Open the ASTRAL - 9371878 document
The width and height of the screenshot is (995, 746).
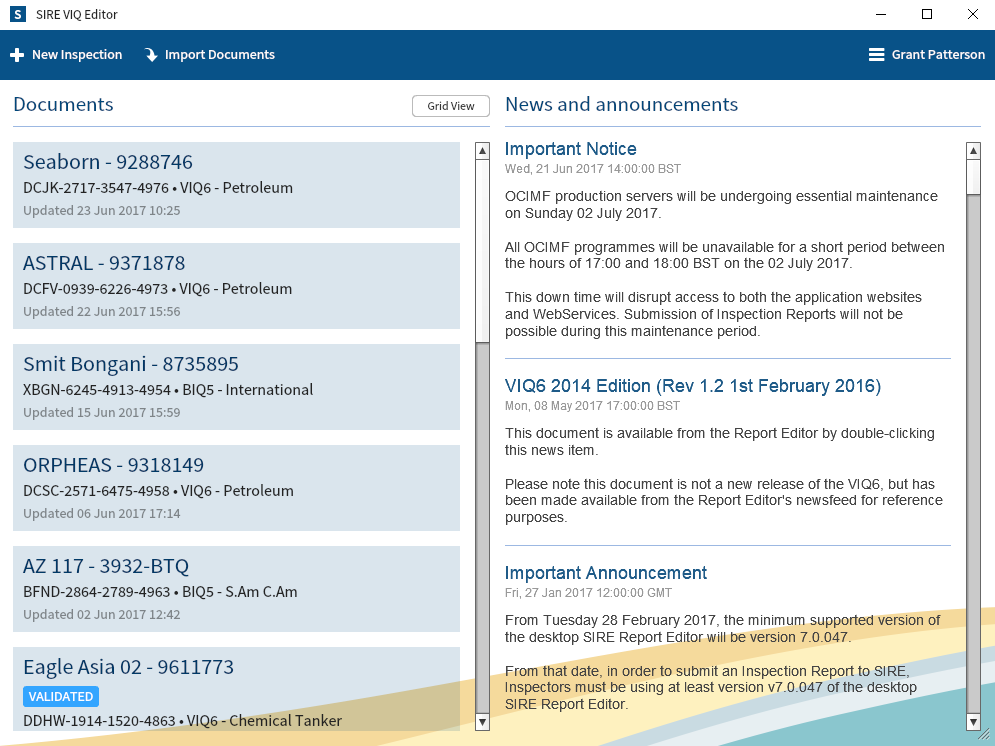[236, 285]
